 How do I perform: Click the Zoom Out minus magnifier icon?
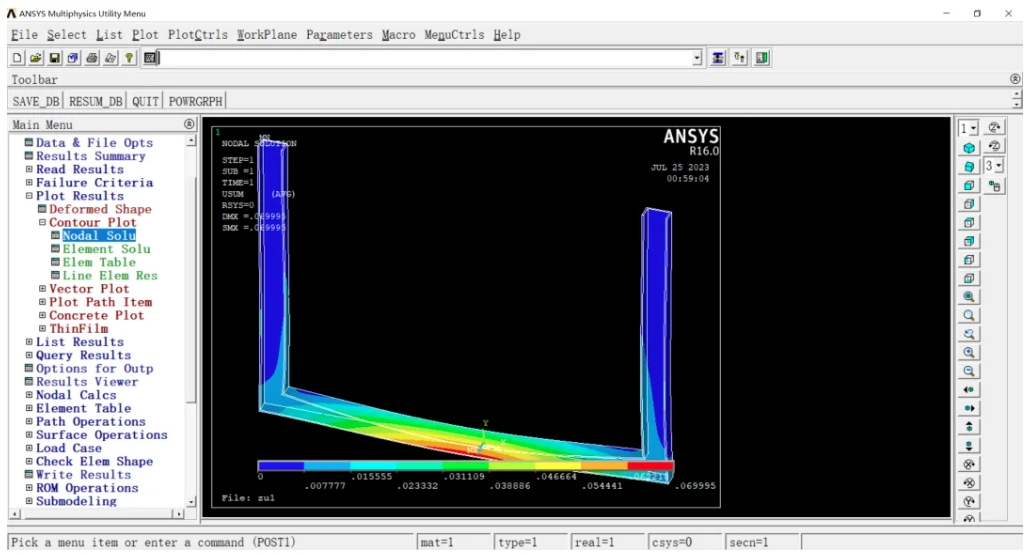[x=969, y=371]
